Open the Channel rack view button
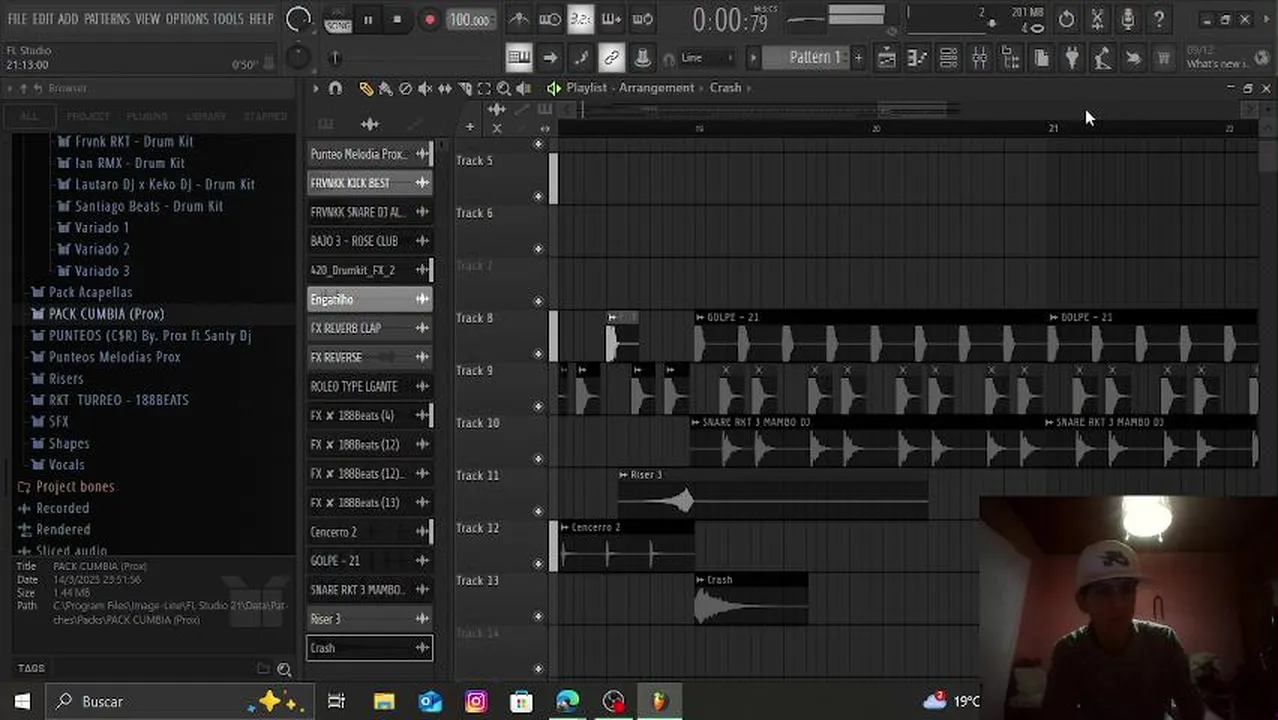This screenshot has height=720, width=1278. (x=948, y=58)
